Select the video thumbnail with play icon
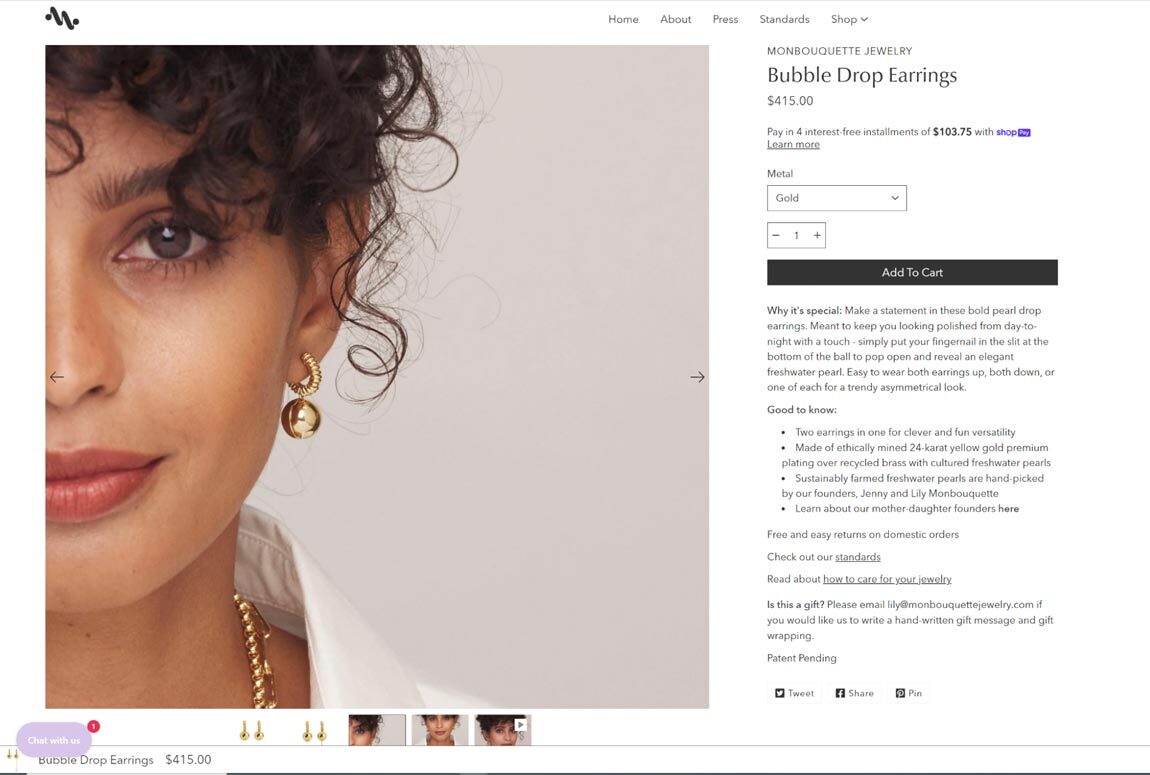The width and height of the screenshot is (1150, 775). pos(502,730)
